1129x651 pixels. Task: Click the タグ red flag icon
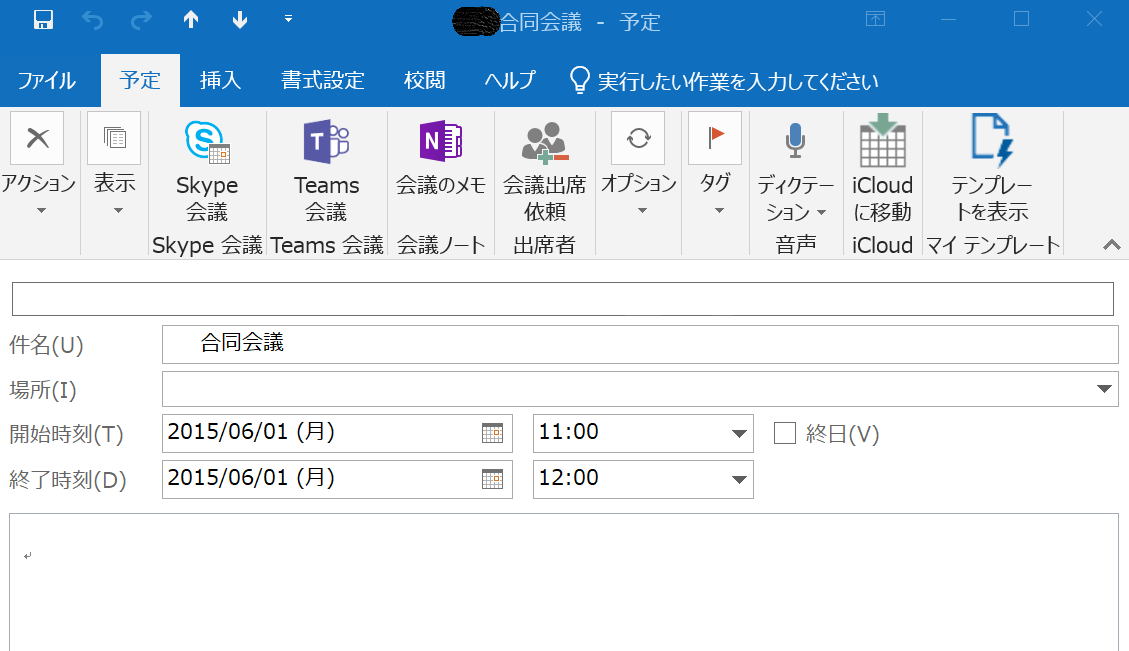pos(715,138)
